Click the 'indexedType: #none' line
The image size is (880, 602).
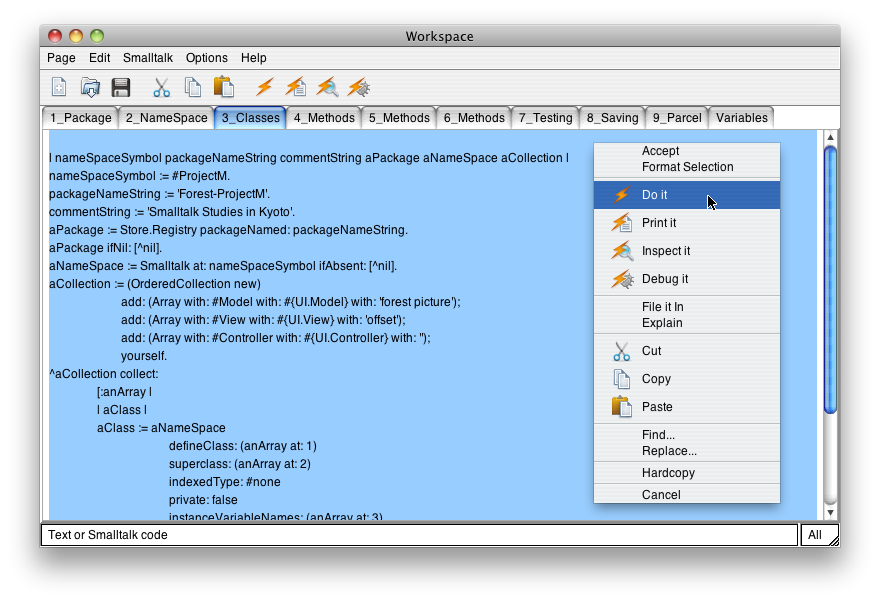(224, 482)
